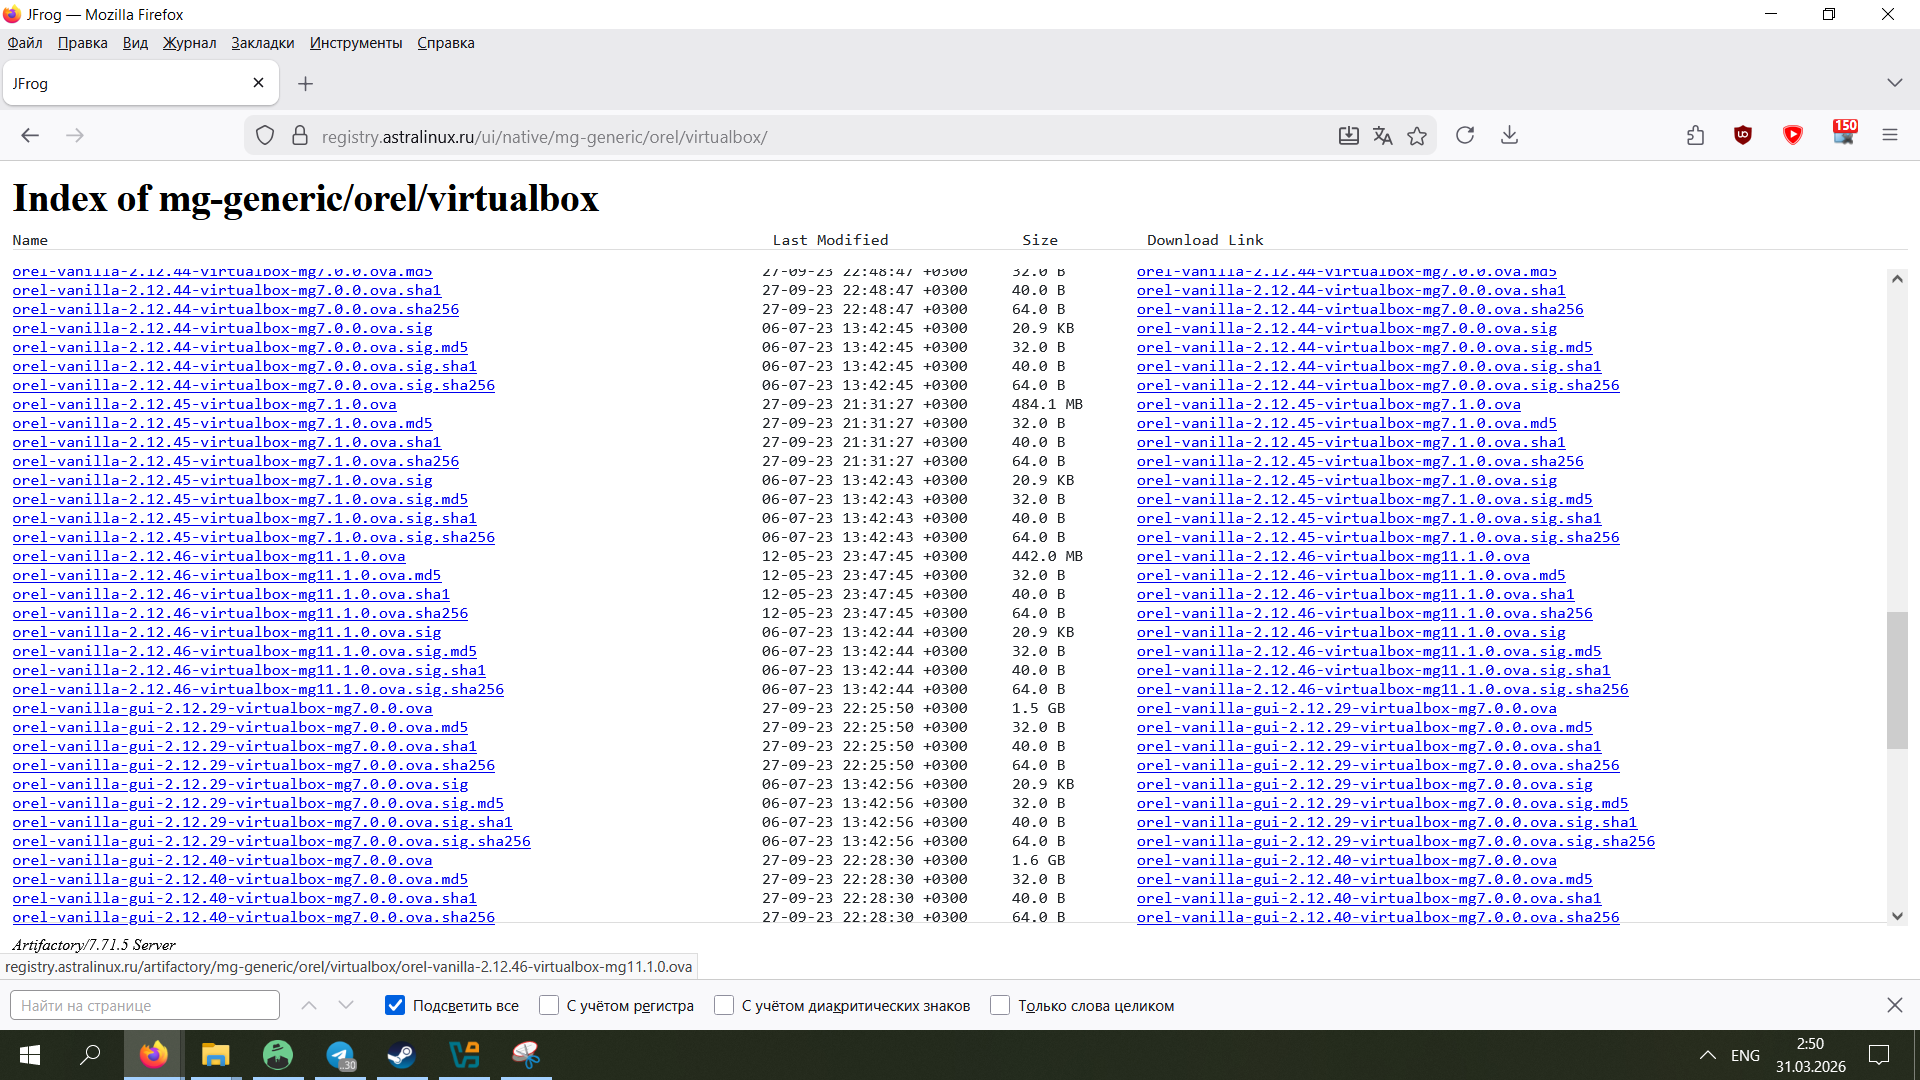Click the forward navigation arrow
The width and height of the screenshot is (1920, 1080).
75,136
